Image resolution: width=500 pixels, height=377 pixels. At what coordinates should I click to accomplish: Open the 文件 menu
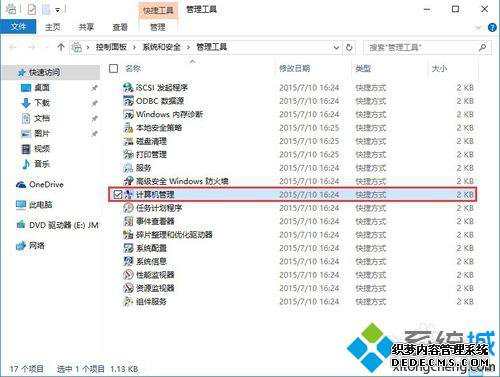(x=18, y=27)
